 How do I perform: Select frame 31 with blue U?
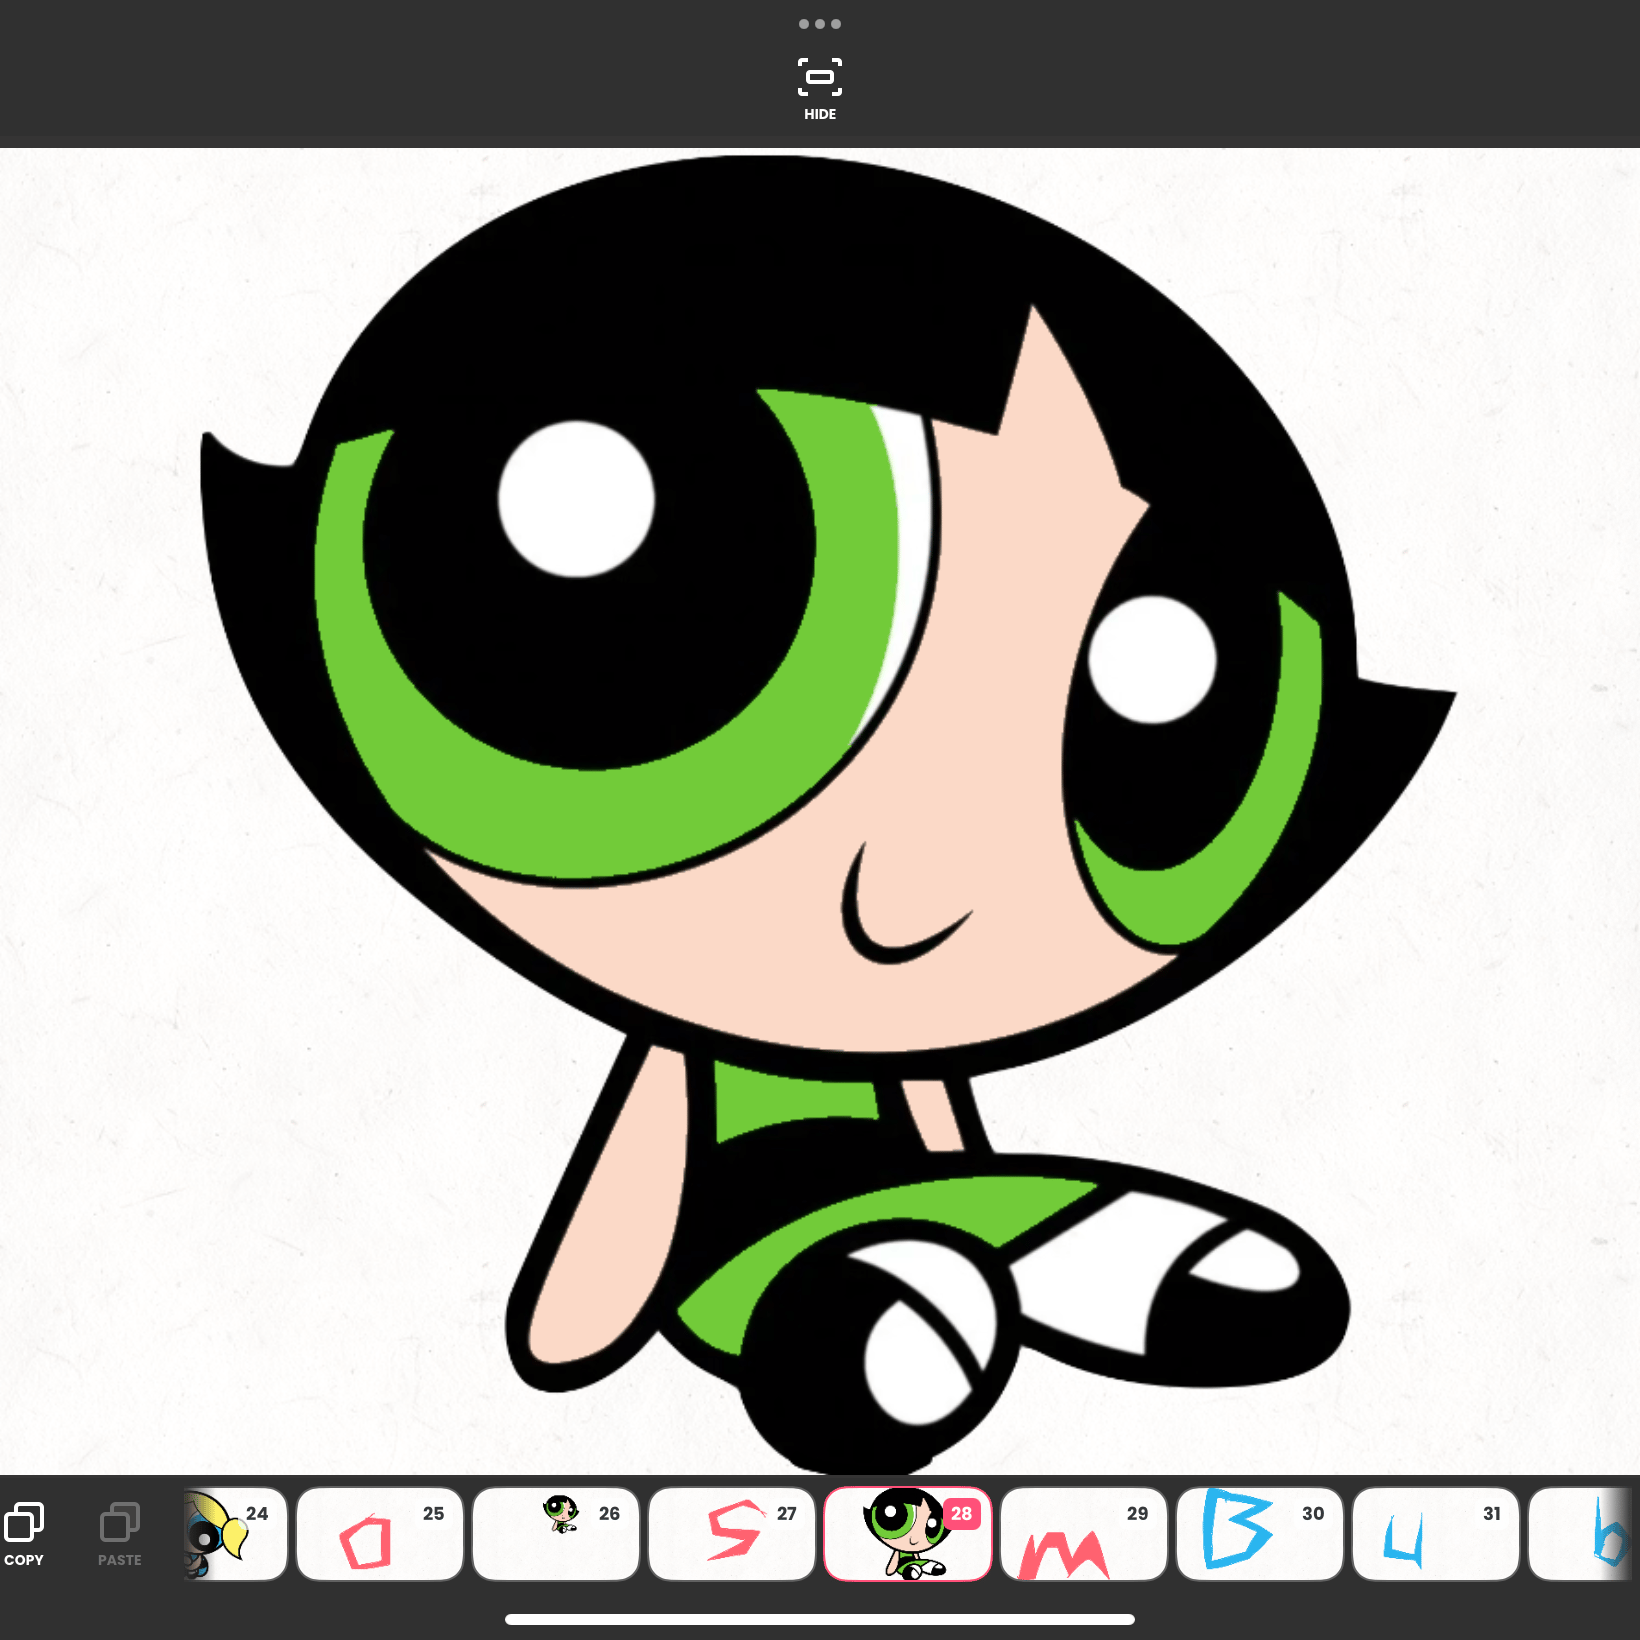click(1436, 1534)
